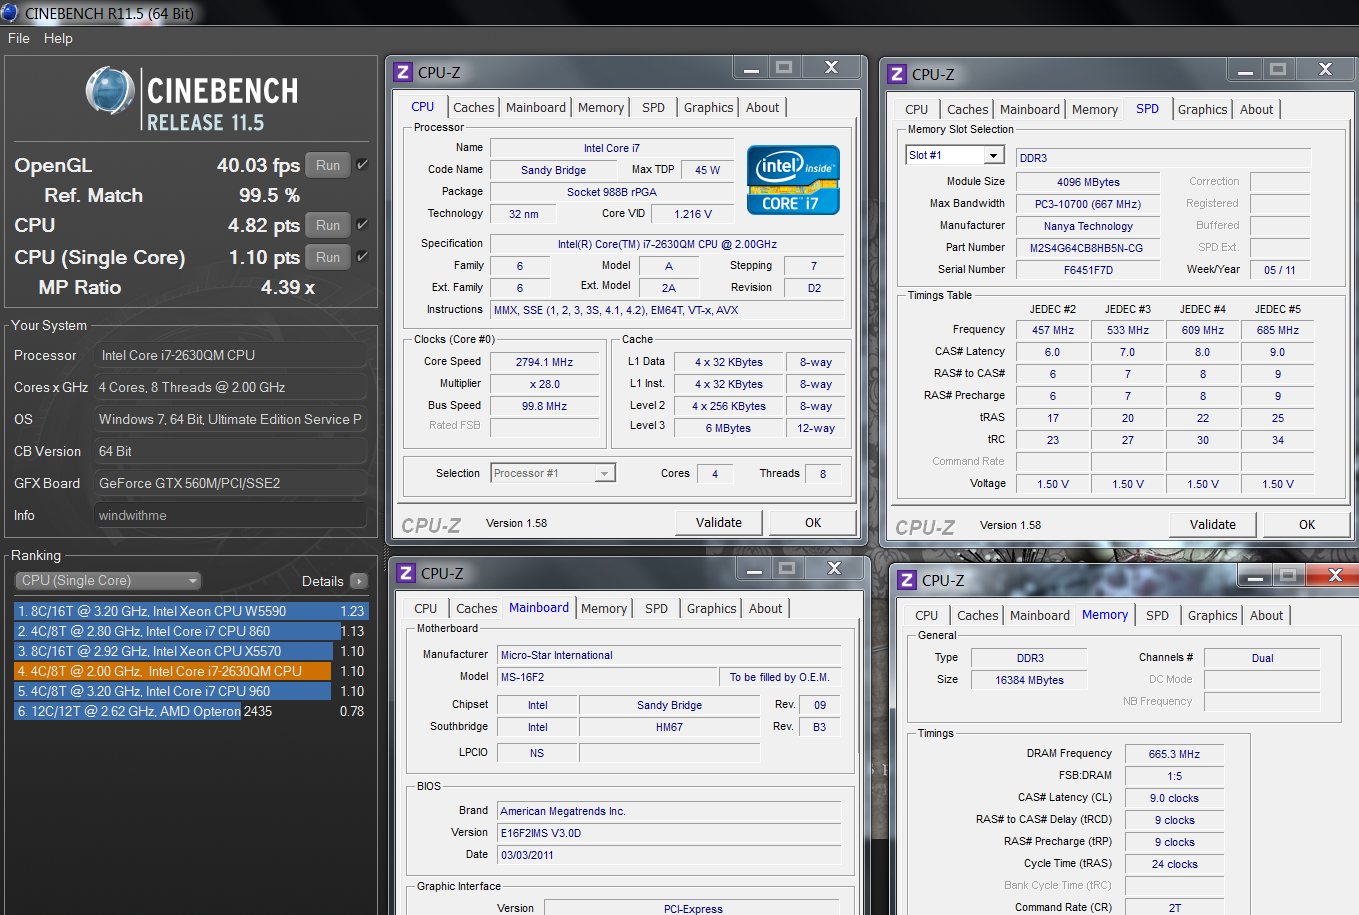Click the CPU-Z purple Z icon in top-left window
Viewport: 1359px width, 915px height.
point(404,72)
